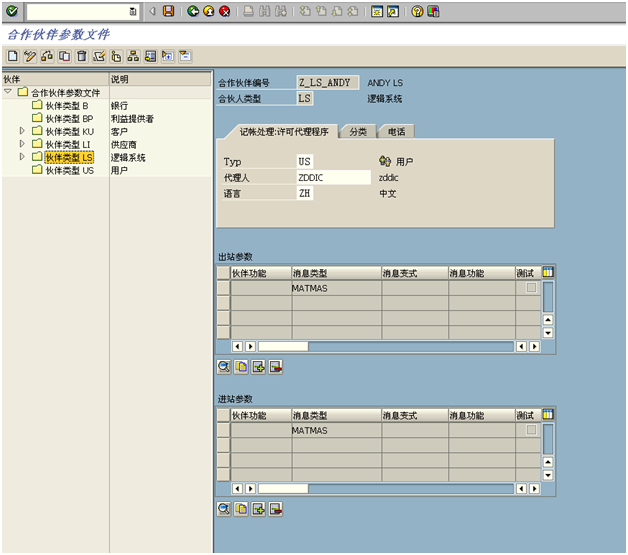Image resolution: width=628 pixels, height=555 pixels.
Task: Open the command field history dropdown
Action: tap(133, 12)
